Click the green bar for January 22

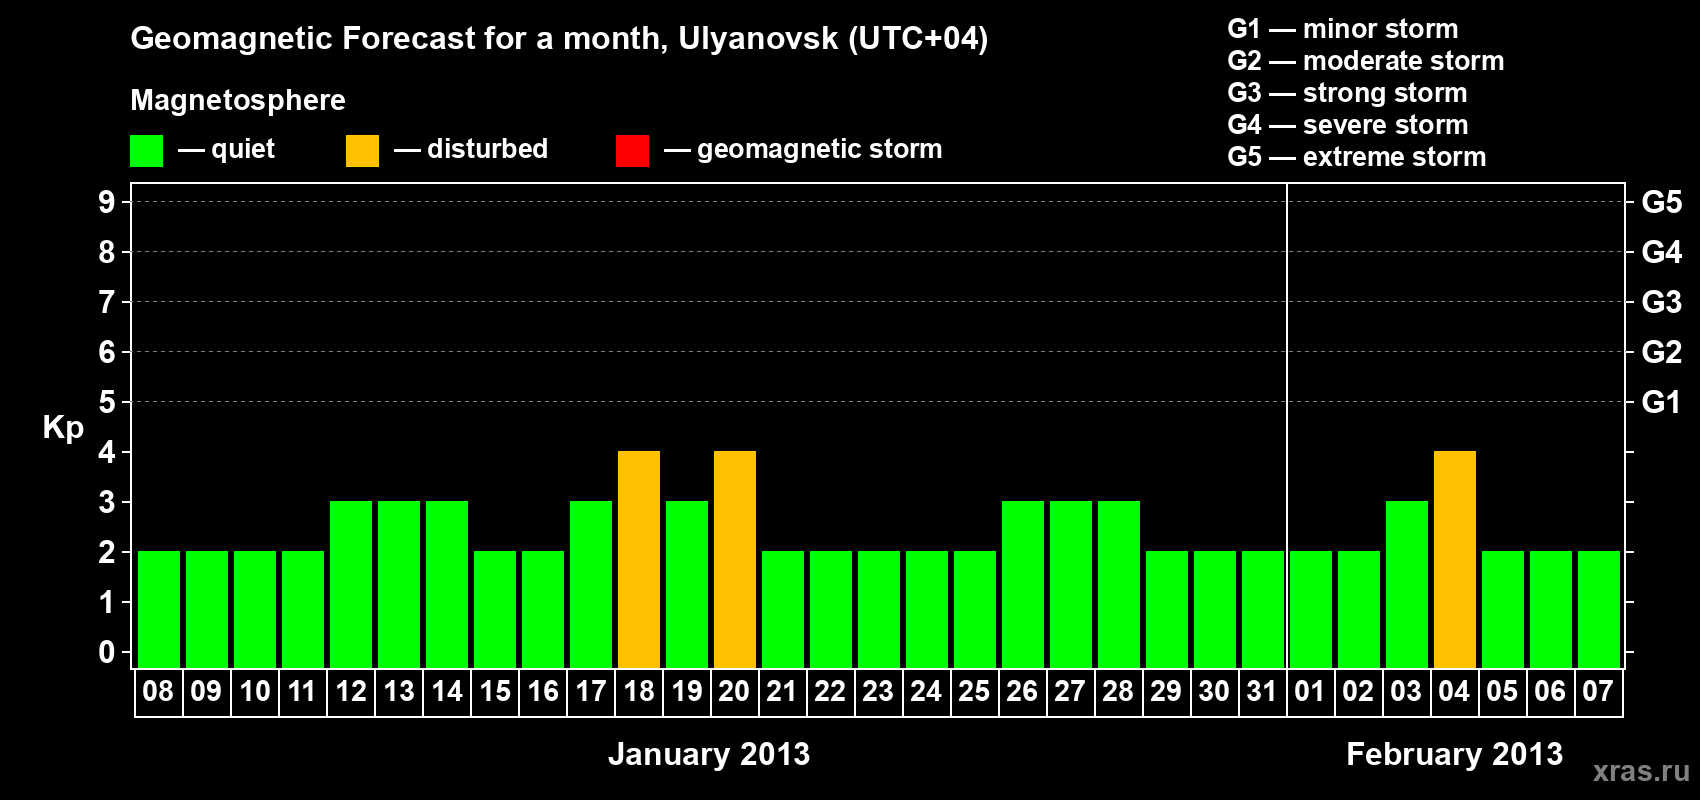[831, 610]
